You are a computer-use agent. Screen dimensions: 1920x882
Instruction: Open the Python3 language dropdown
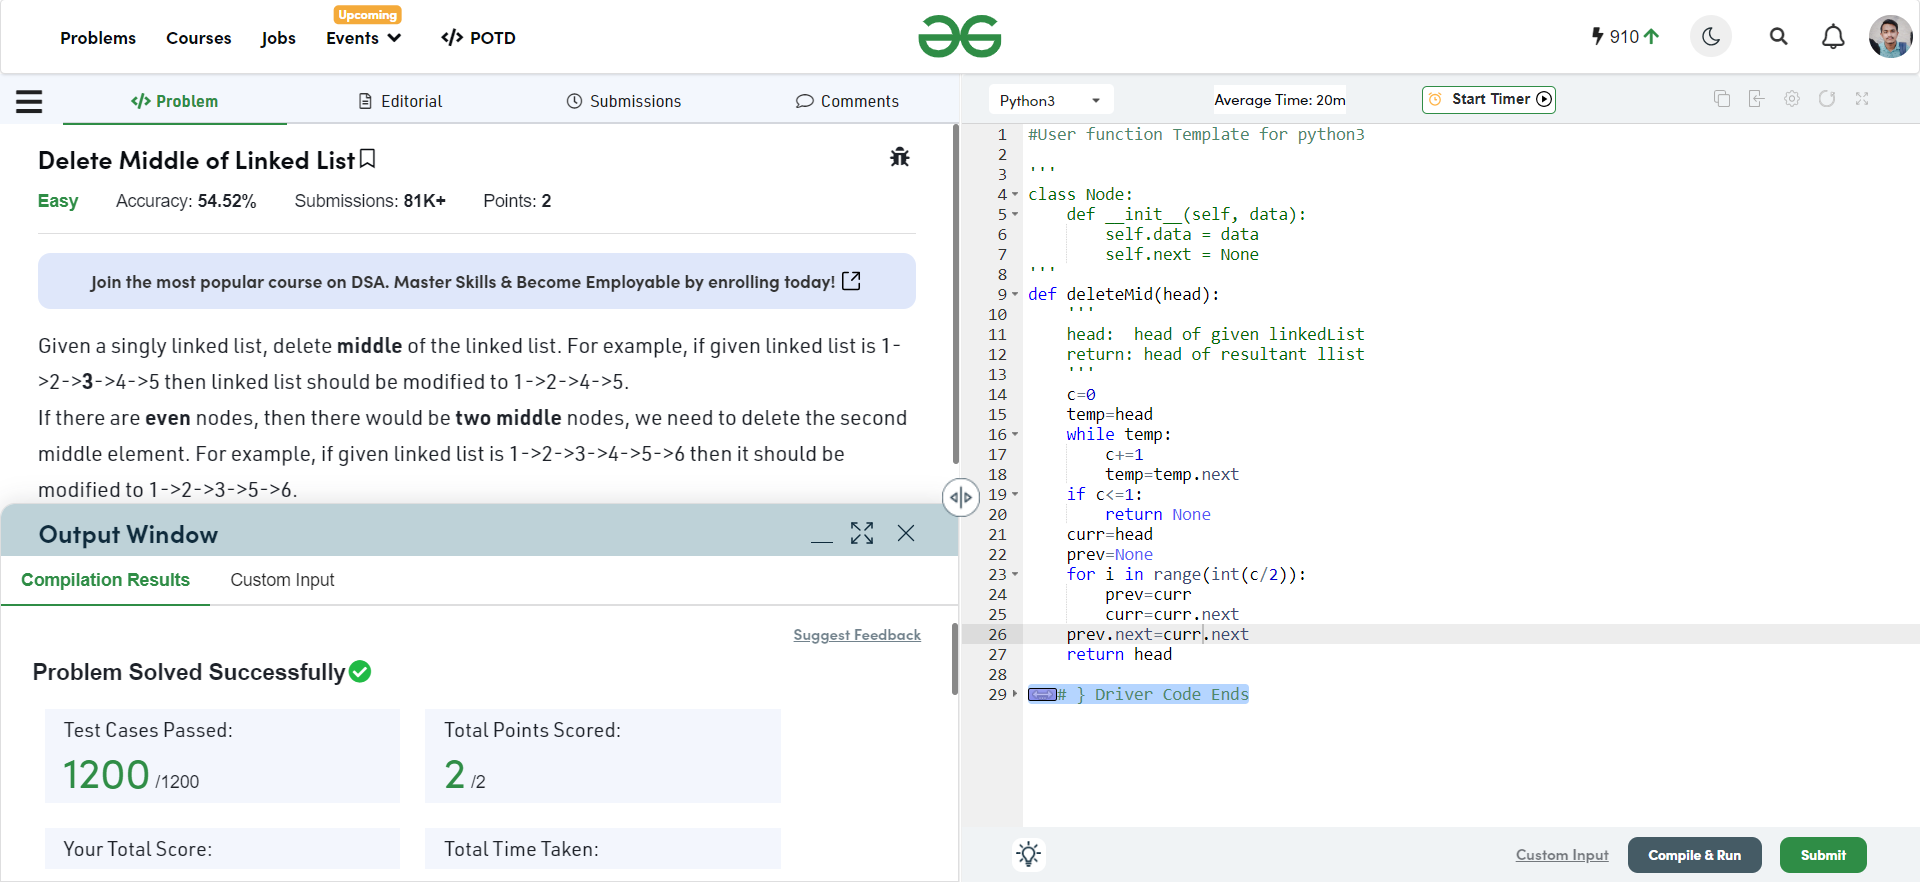(1051, 100)
